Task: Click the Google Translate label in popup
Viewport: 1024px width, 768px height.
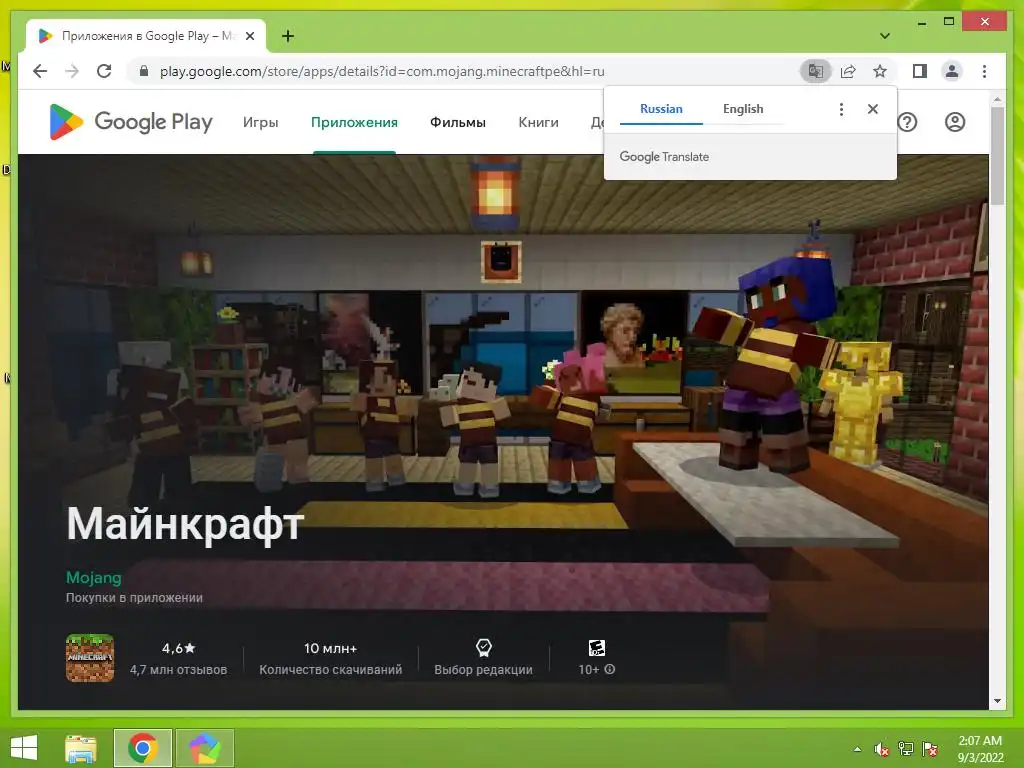Action: [664, 157]
